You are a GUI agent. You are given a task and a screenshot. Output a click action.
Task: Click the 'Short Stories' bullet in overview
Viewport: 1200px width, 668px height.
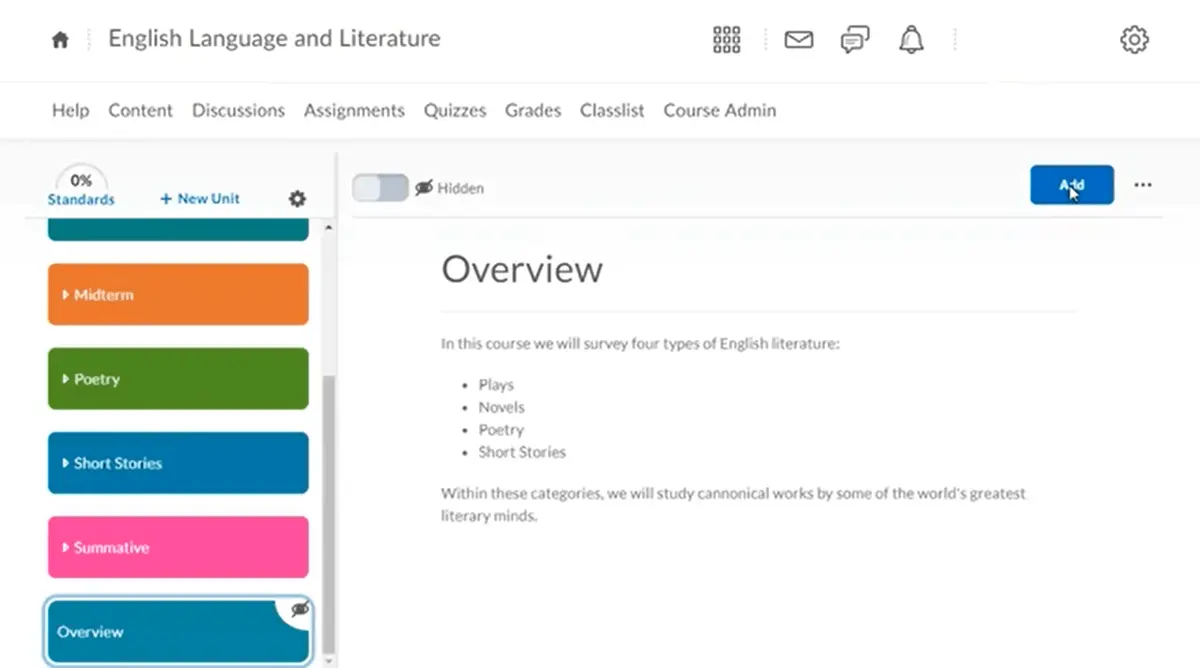(x=522, y=452)
